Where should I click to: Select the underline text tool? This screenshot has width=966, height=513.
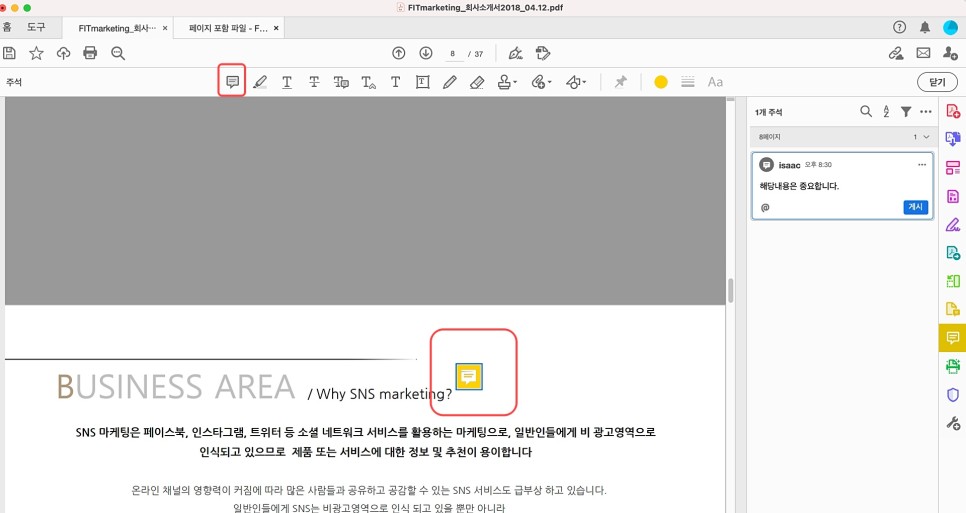286,82
